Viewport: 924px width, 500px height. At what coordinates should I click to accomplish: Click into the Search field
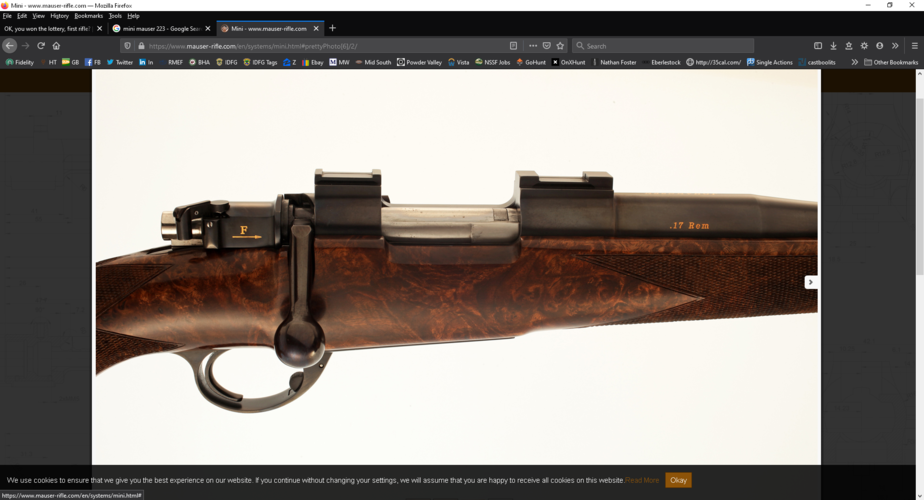pyautogui.click(x=662, y=46)
